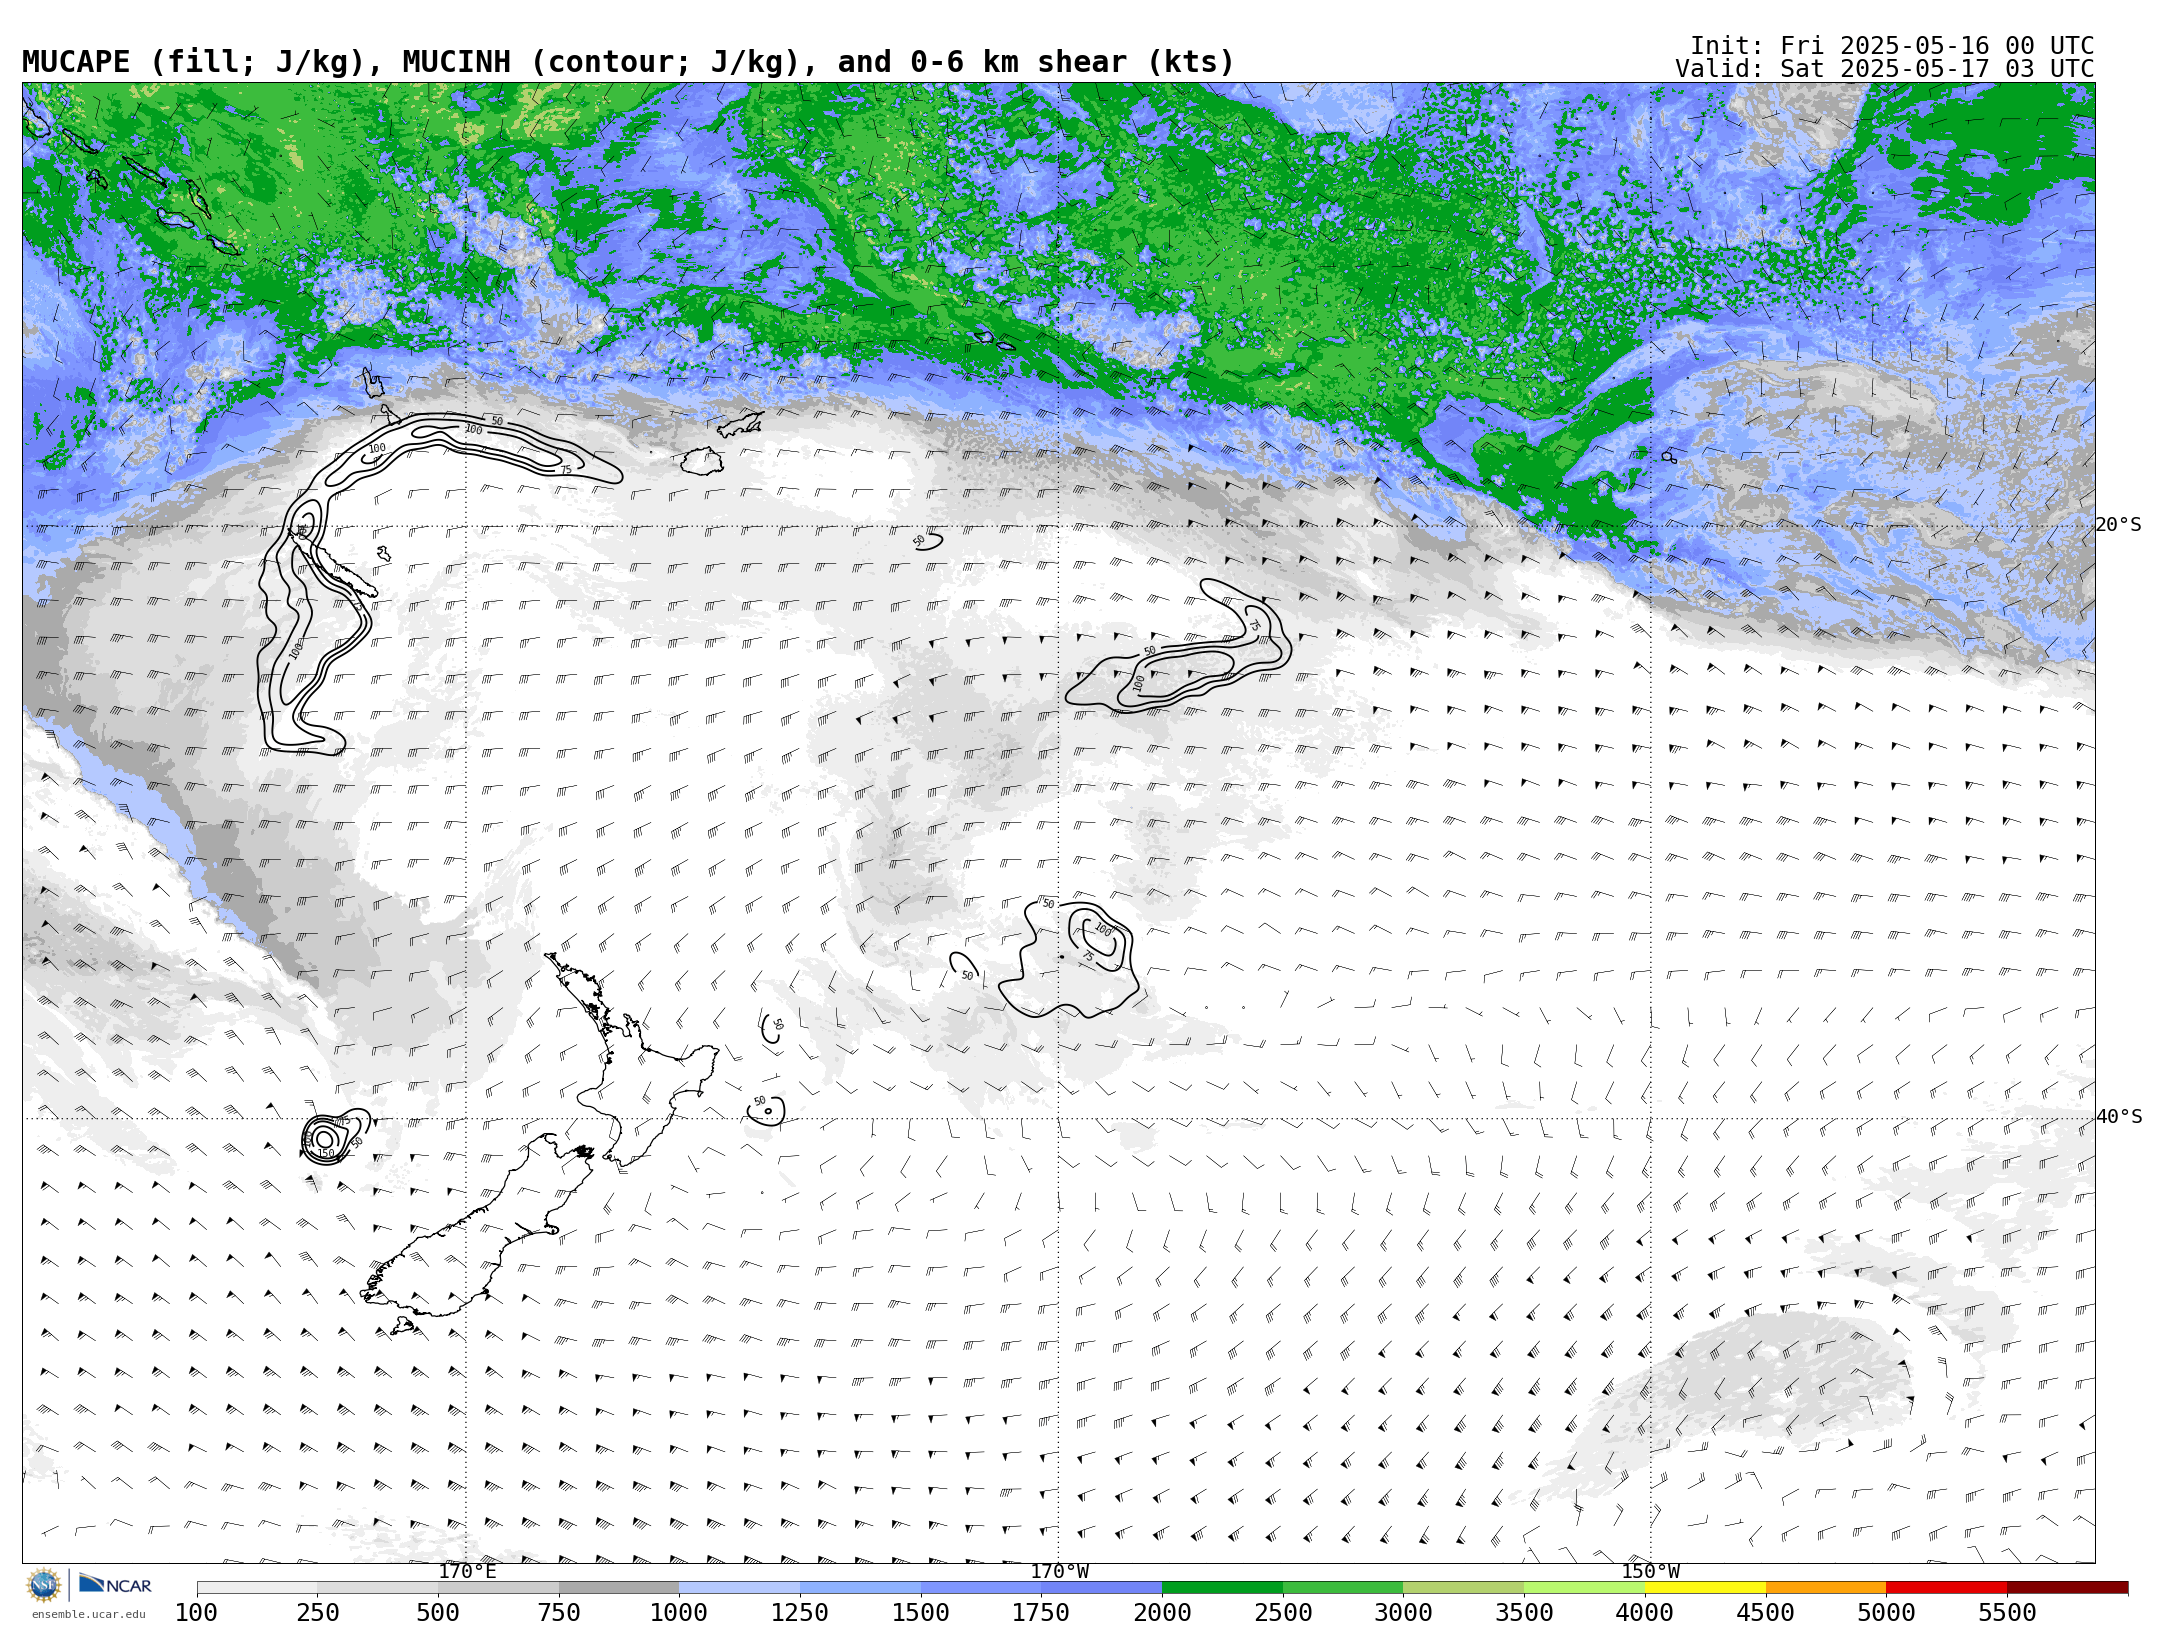Pick the 4500–5000 orange colorbar swatch

(1826, 1588)
